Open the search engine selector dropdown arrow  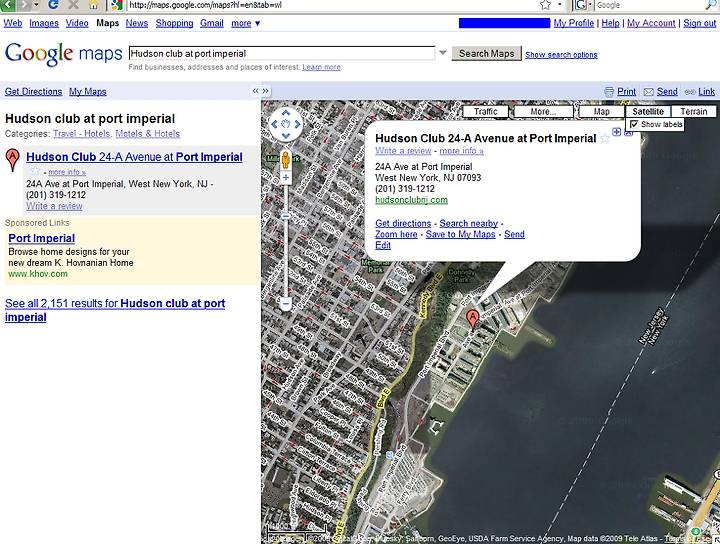point(591,5)
